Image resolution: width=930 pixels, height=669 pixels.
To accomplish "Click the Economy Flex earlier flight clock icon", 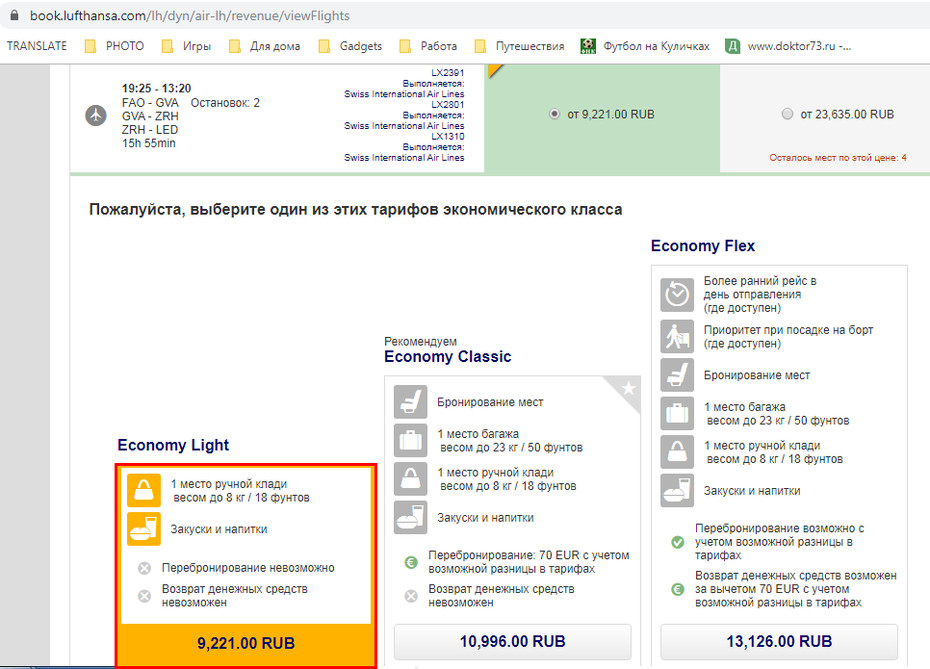I will tap(677, 295).
